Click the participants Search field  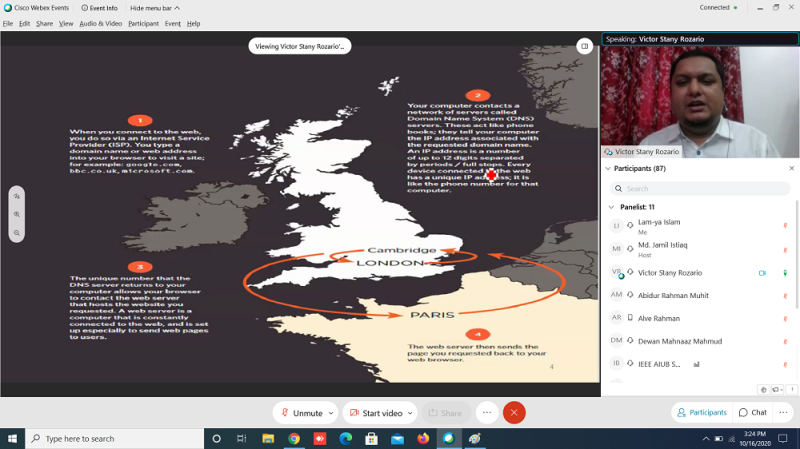click(x=700, y=188)
